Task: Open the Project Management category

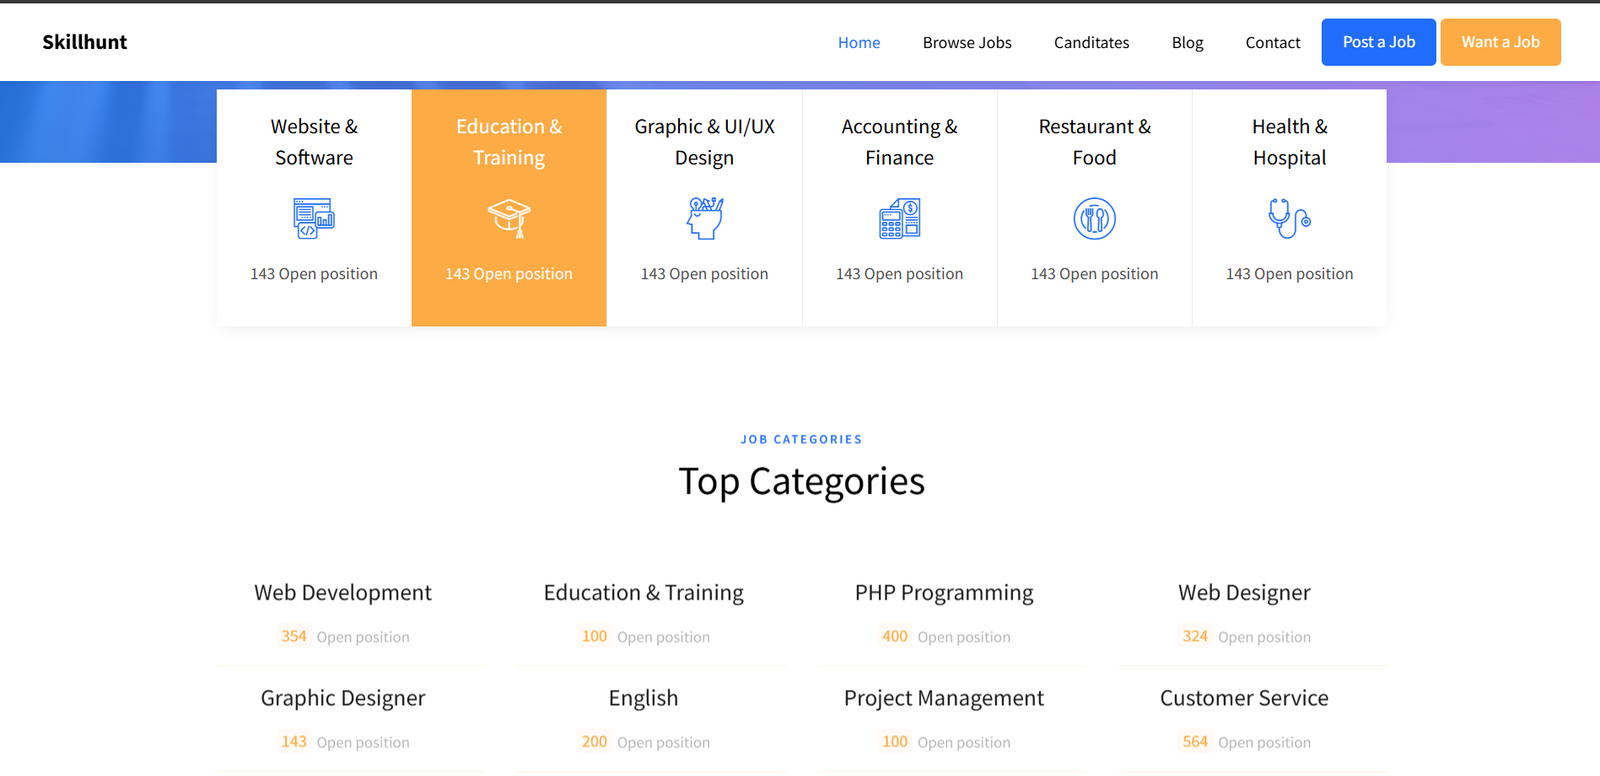Action: (944, 698)
